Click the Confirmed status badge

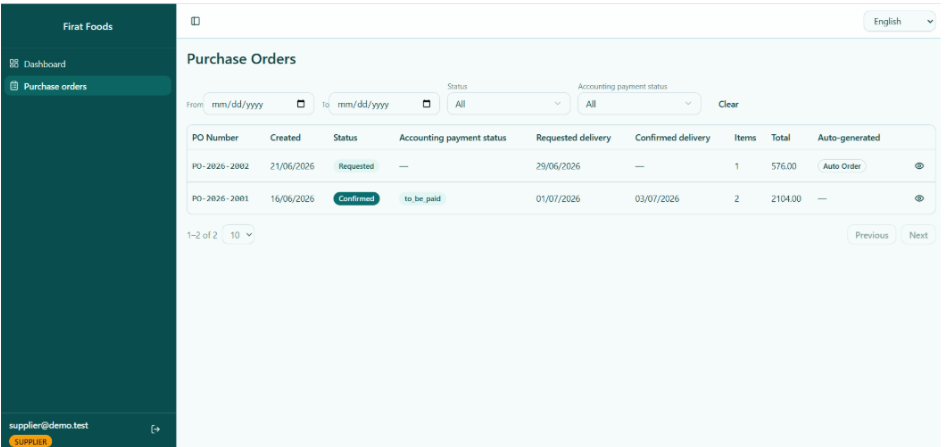[356, 198]
